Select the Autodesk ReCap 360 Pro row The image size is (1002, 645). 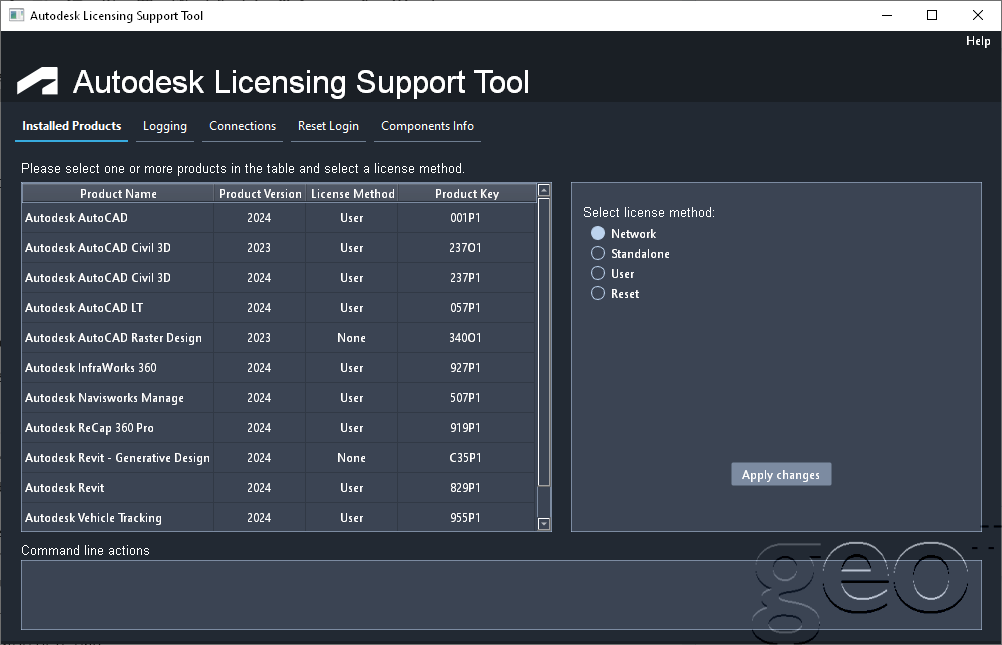(x=279, y=428)
